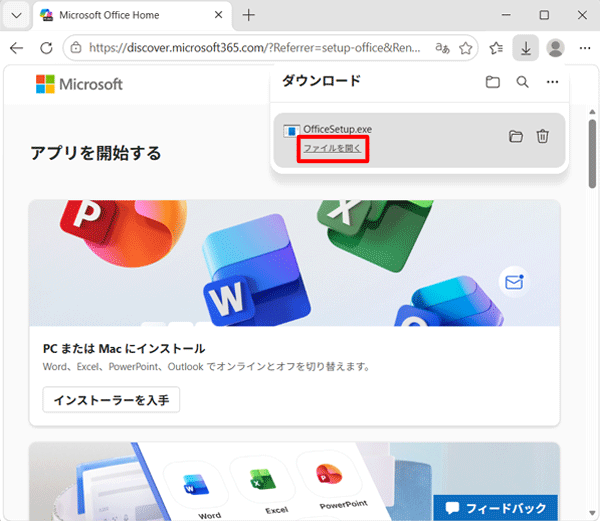
Task: Maximize the browser window
Action: click(544, 15)
